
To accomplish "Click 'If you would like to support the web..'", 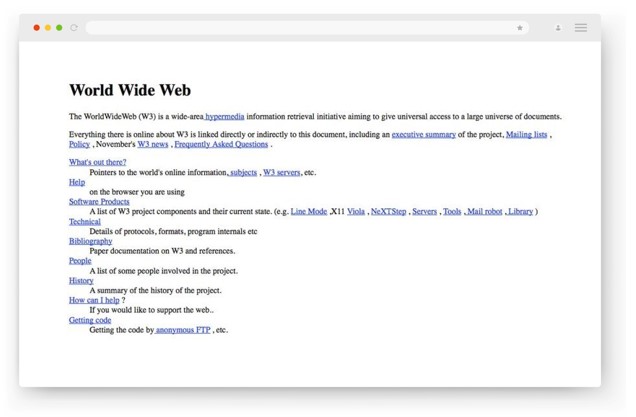I will [x=151, y=310].
